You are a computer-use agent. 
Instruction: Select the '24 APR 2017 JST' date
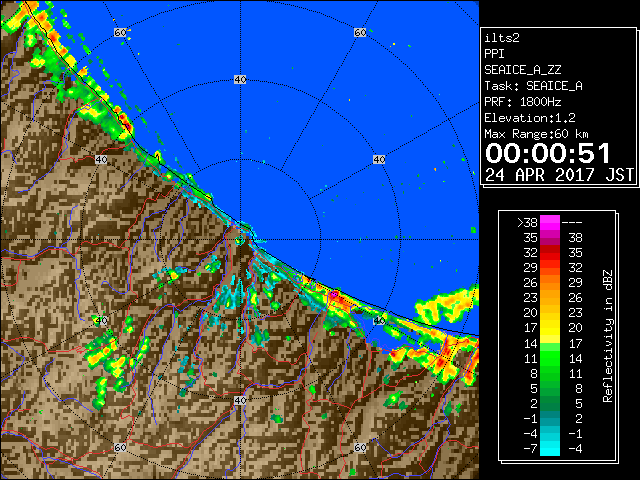click(559, 175)
